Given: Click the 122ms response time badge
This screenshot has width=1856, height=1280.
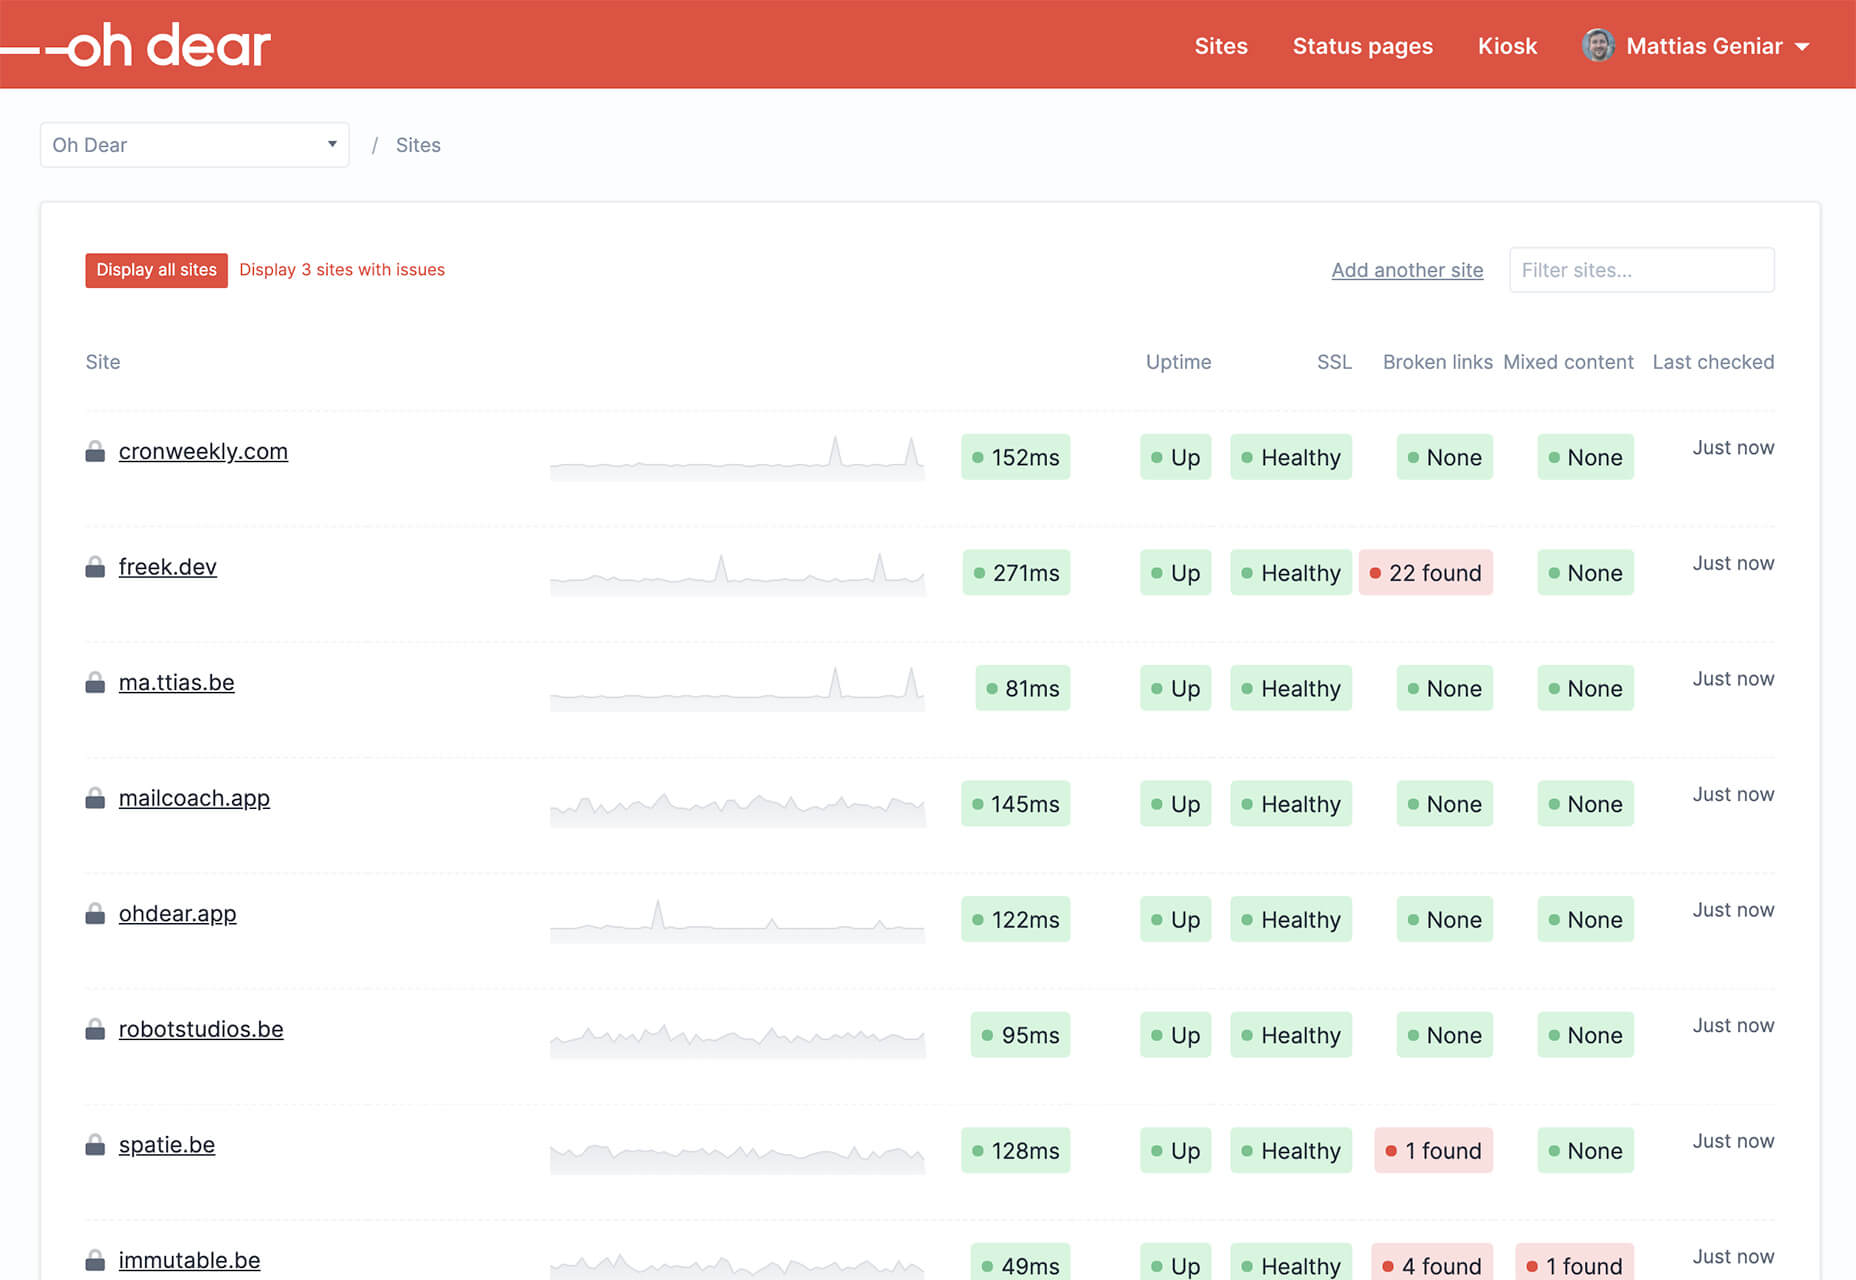Looking at the screenshot, I should (1015, 920).
